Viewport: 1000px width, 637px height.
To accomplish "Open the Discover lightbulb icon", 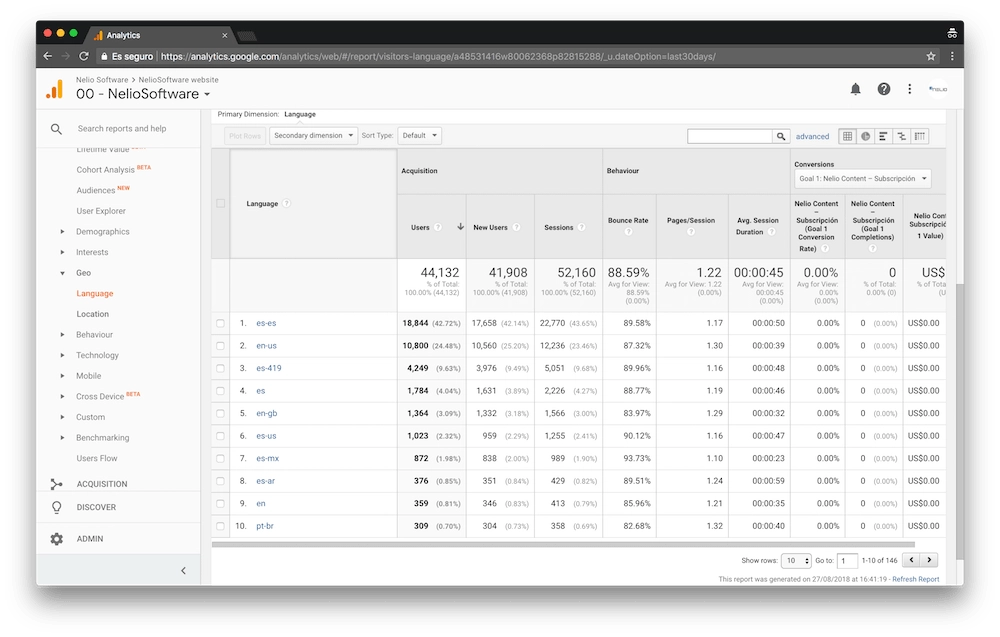I will coord(57,508).
